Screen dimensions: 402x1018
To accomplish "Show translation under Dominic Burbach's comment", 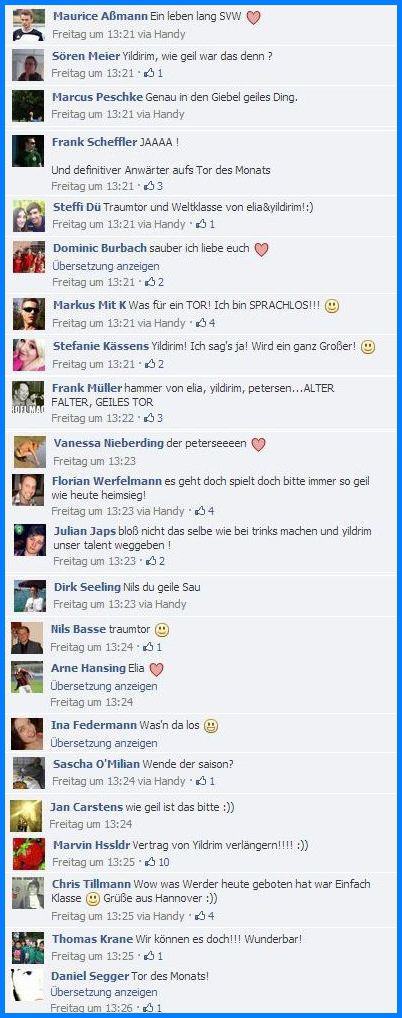I will click(105, 266).
